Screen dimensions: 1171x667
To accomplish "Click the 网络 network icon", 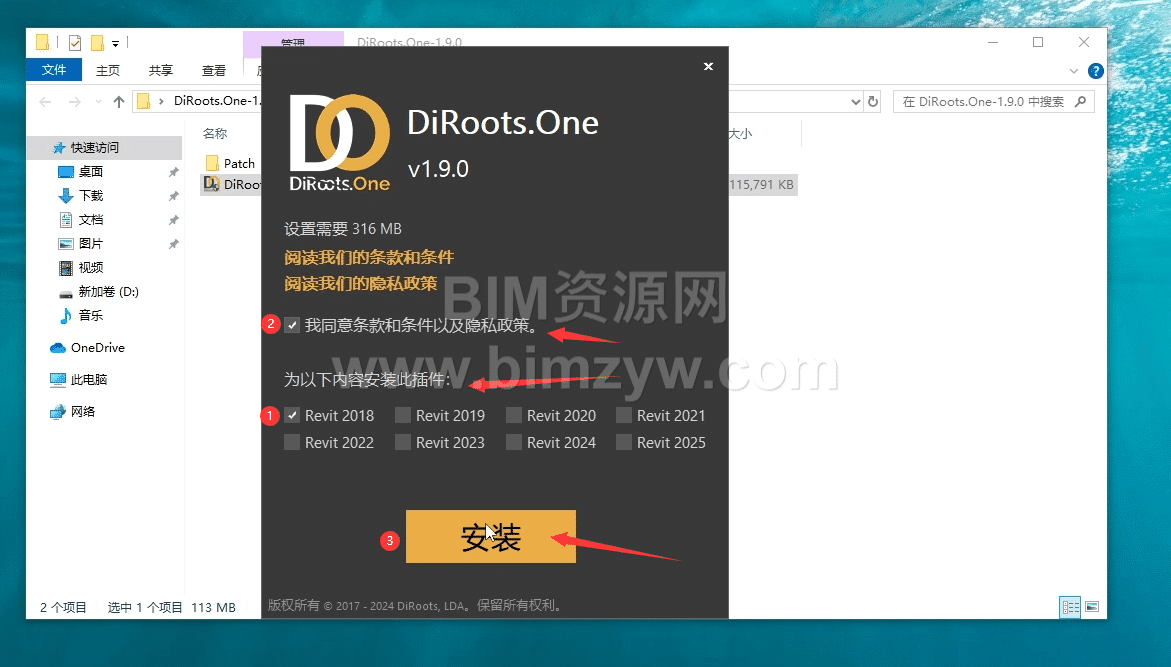I will tap(58, 412).
